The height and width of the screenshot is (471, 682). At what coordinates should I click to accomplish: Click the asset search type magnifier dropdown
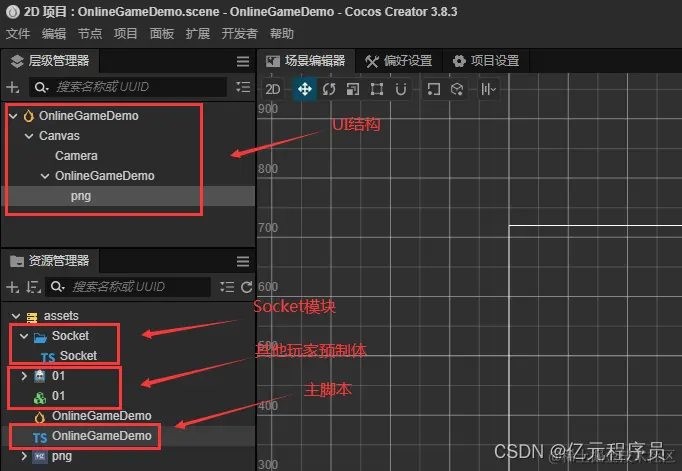(x=57, y=287)
